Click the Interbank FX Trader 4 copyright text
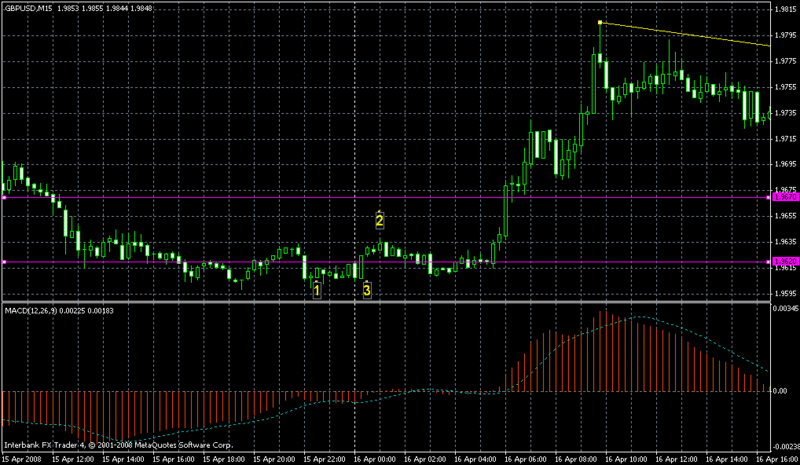The image size is (800, 465). (118, 445)
